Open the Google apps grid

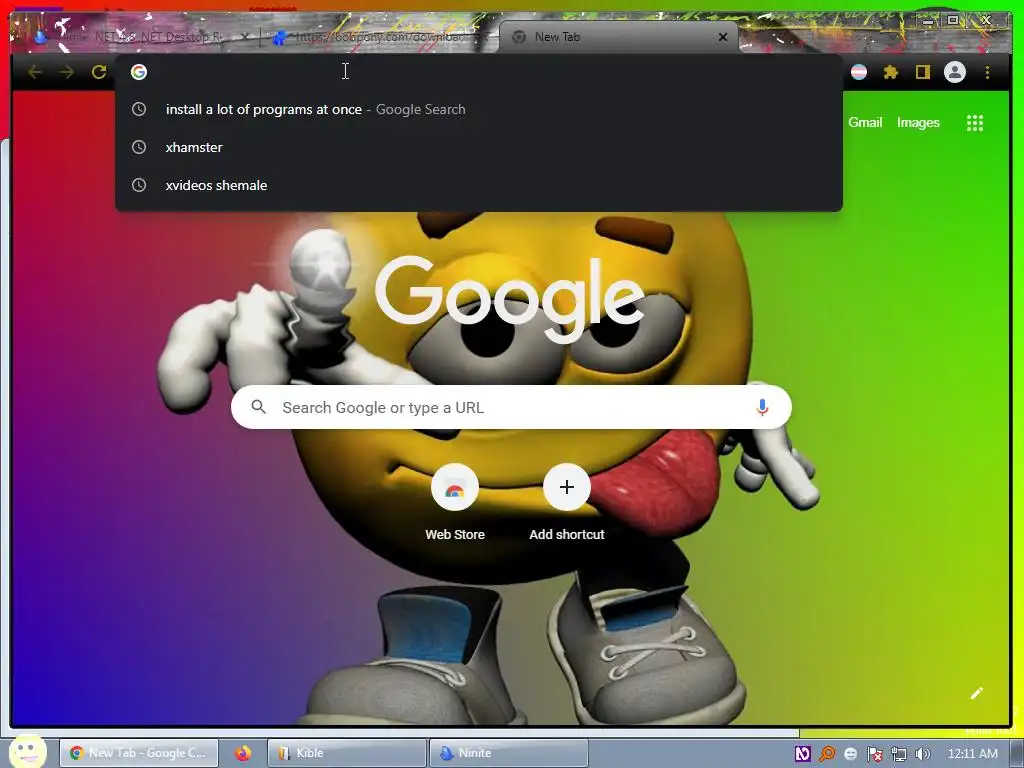coord(974,123)
